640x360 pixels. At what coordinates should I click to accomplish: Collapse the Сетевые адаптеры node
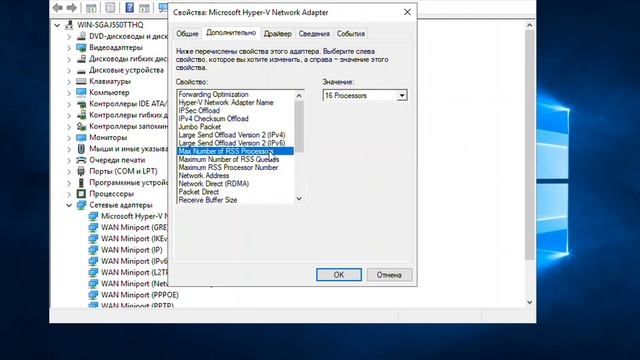pyautogui.click(x=69, y=205)
